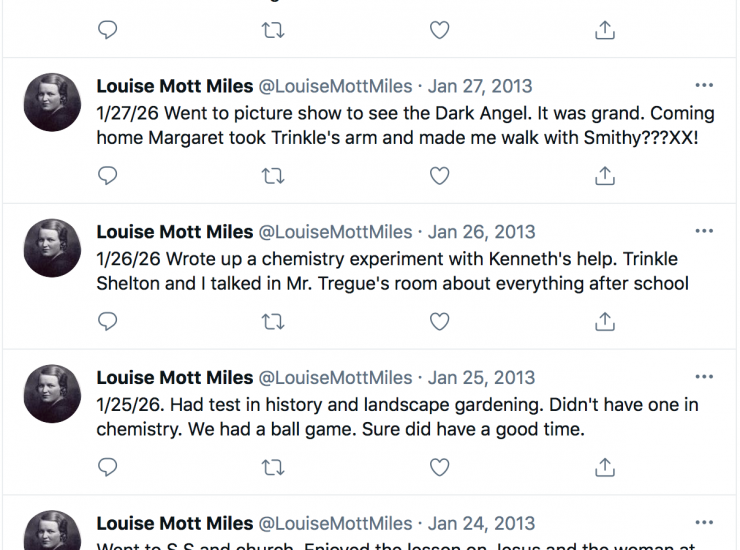Screen dimensions: 740x550
Task: Retweet the history test tweet
Action: pyautogui.click(x=272, y=467)
